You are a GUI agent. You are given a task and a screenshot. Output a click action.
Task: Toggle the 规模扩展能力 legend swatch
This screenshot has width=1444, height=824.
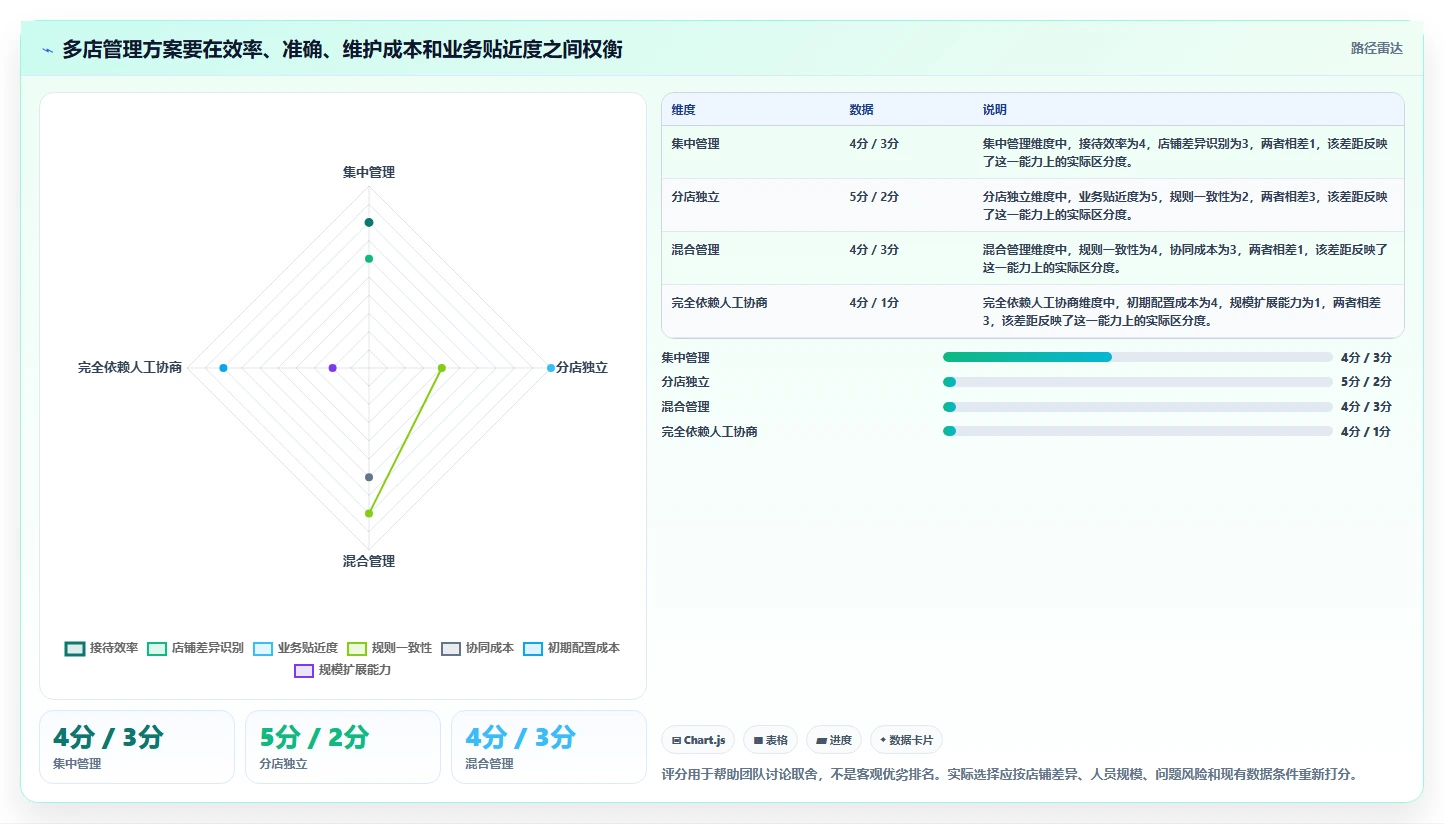click(304, 670)
